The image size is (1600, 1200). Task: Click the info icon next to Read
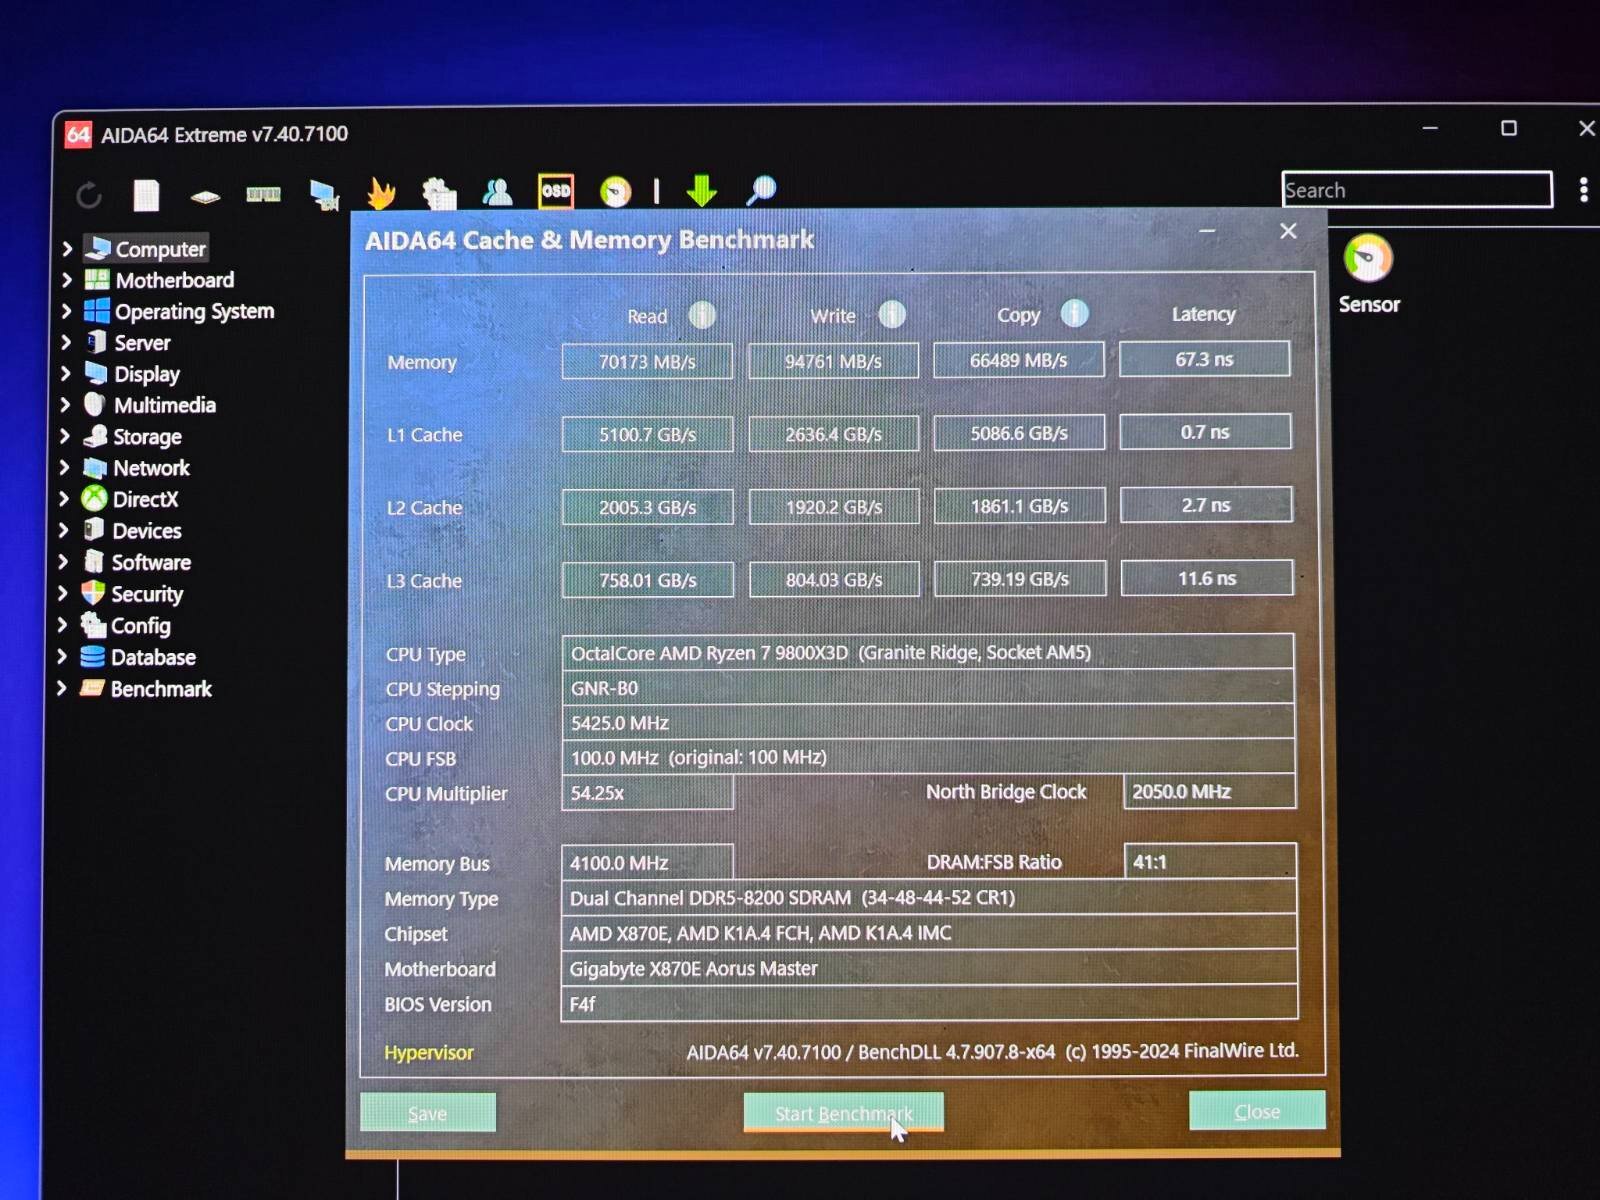[702, 316]
